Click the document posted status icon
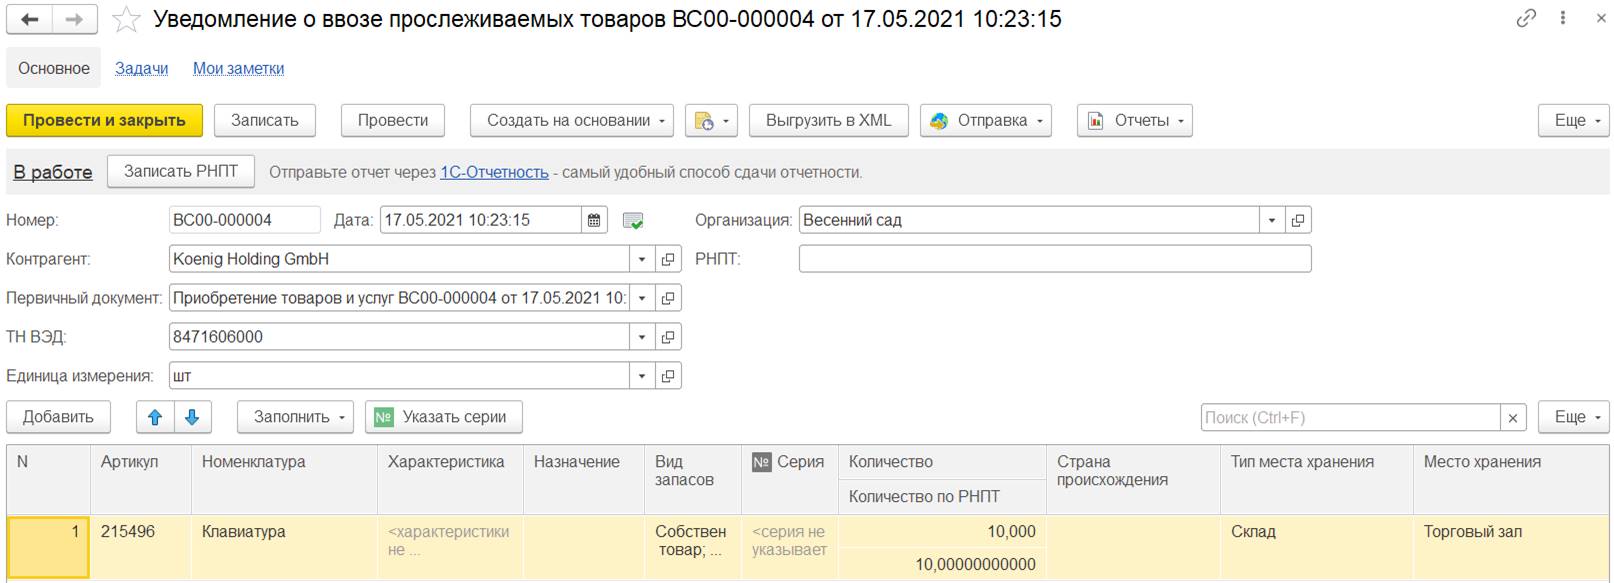 pyautogui.click(x=632, y=221)
